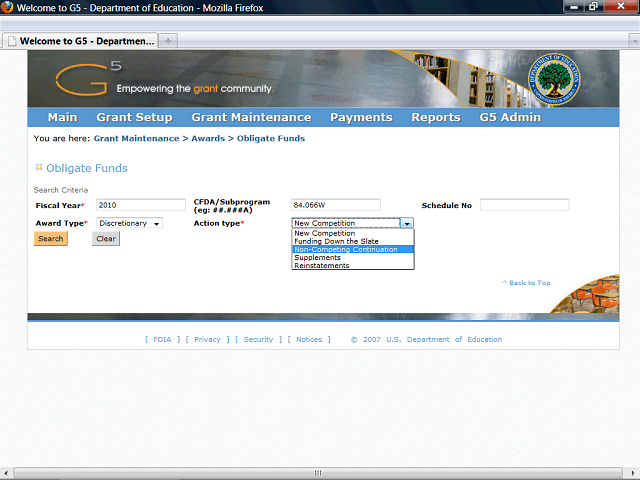640x480 pixels.
Task: Click the Grant Maintenance breadcrumb link
Action: (x=136, y=138)
